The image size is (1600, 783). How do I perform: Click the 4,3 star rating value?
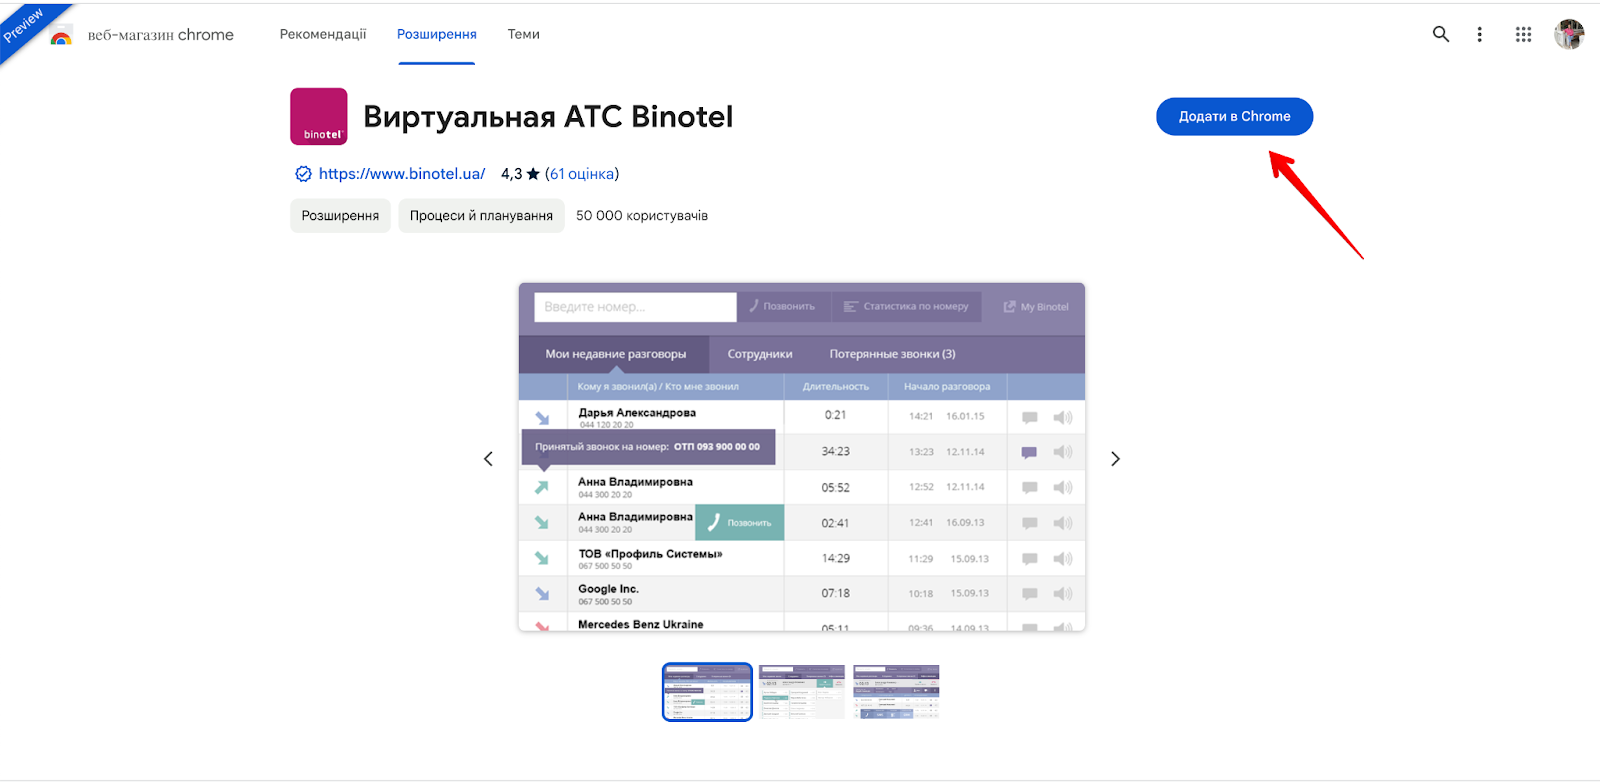click(520, 174)
